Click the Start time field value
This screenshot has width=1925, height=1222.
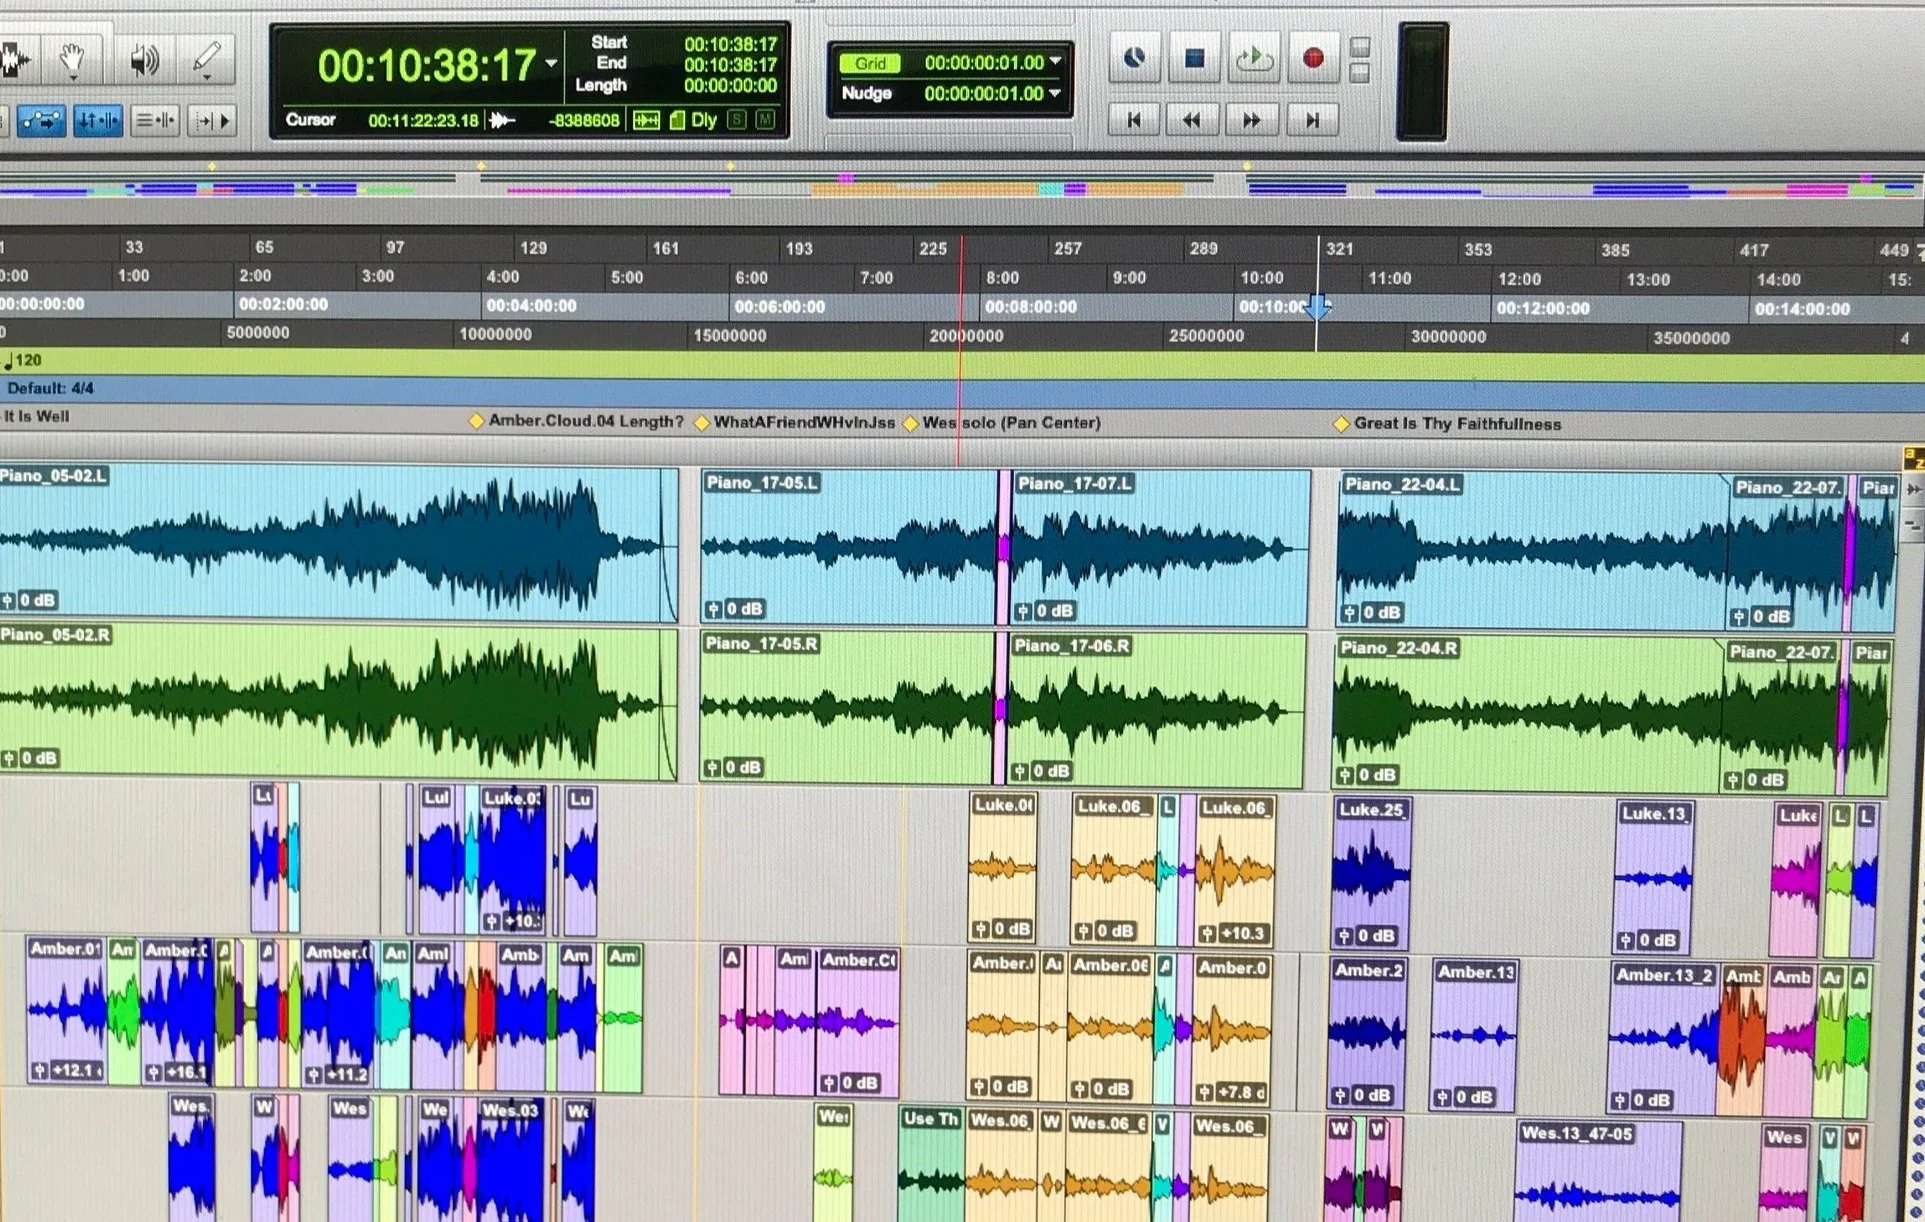[x=730, y=44]
